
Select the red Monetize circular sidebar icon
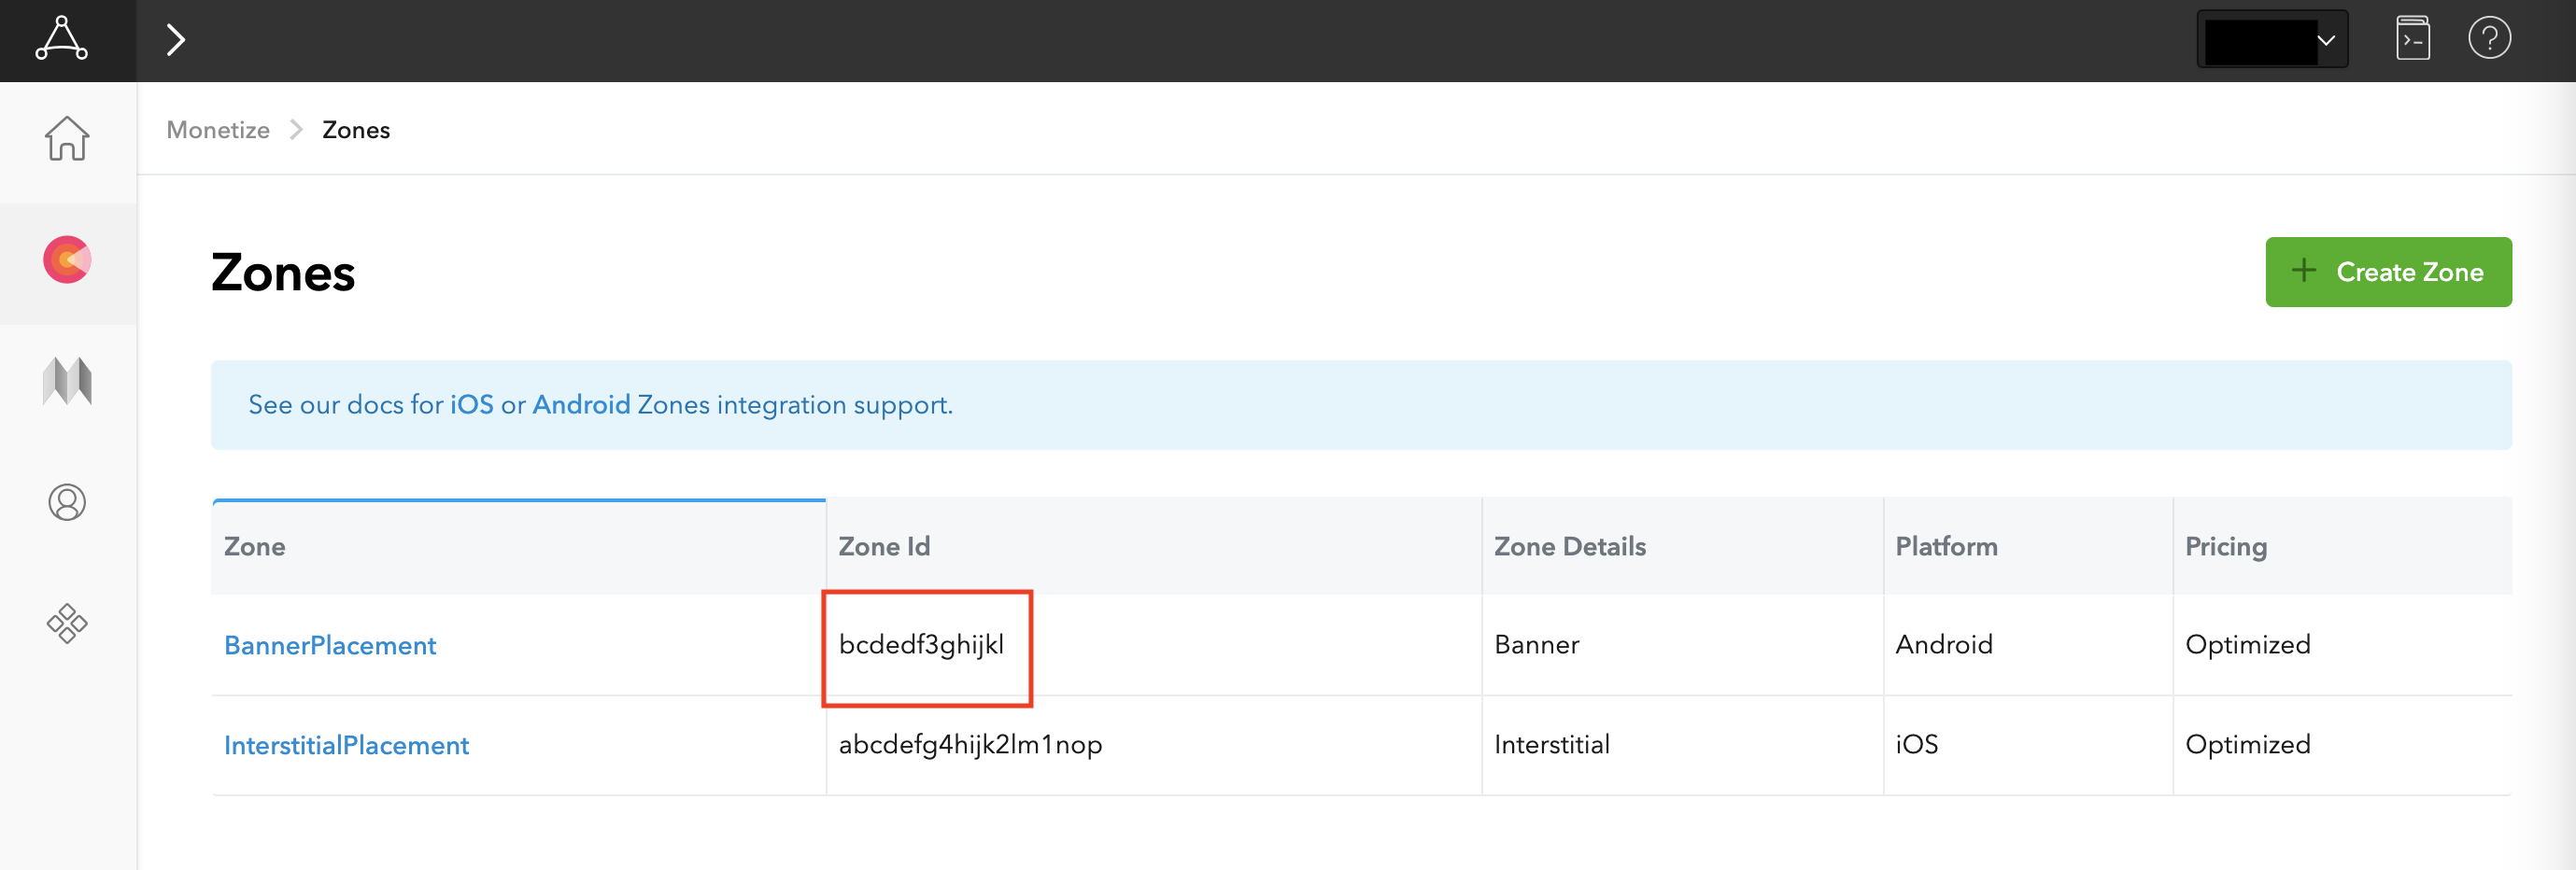[67, 260]
